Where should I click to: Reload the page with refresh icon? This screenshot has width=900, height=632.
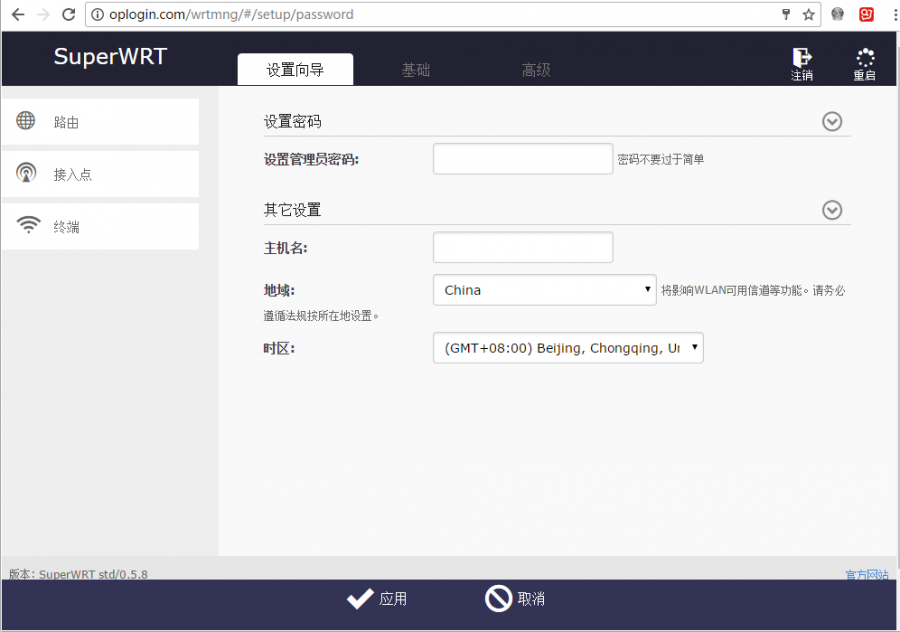tap(68, 14)
